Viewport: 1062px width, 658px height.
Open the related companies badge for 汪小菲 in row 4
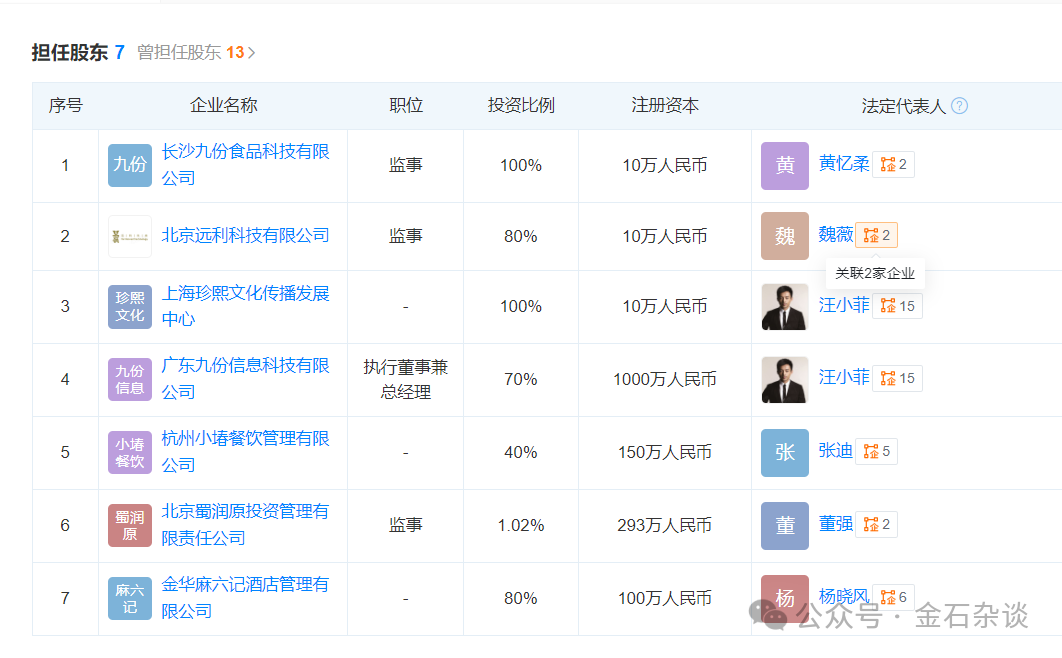pos(897,378)
